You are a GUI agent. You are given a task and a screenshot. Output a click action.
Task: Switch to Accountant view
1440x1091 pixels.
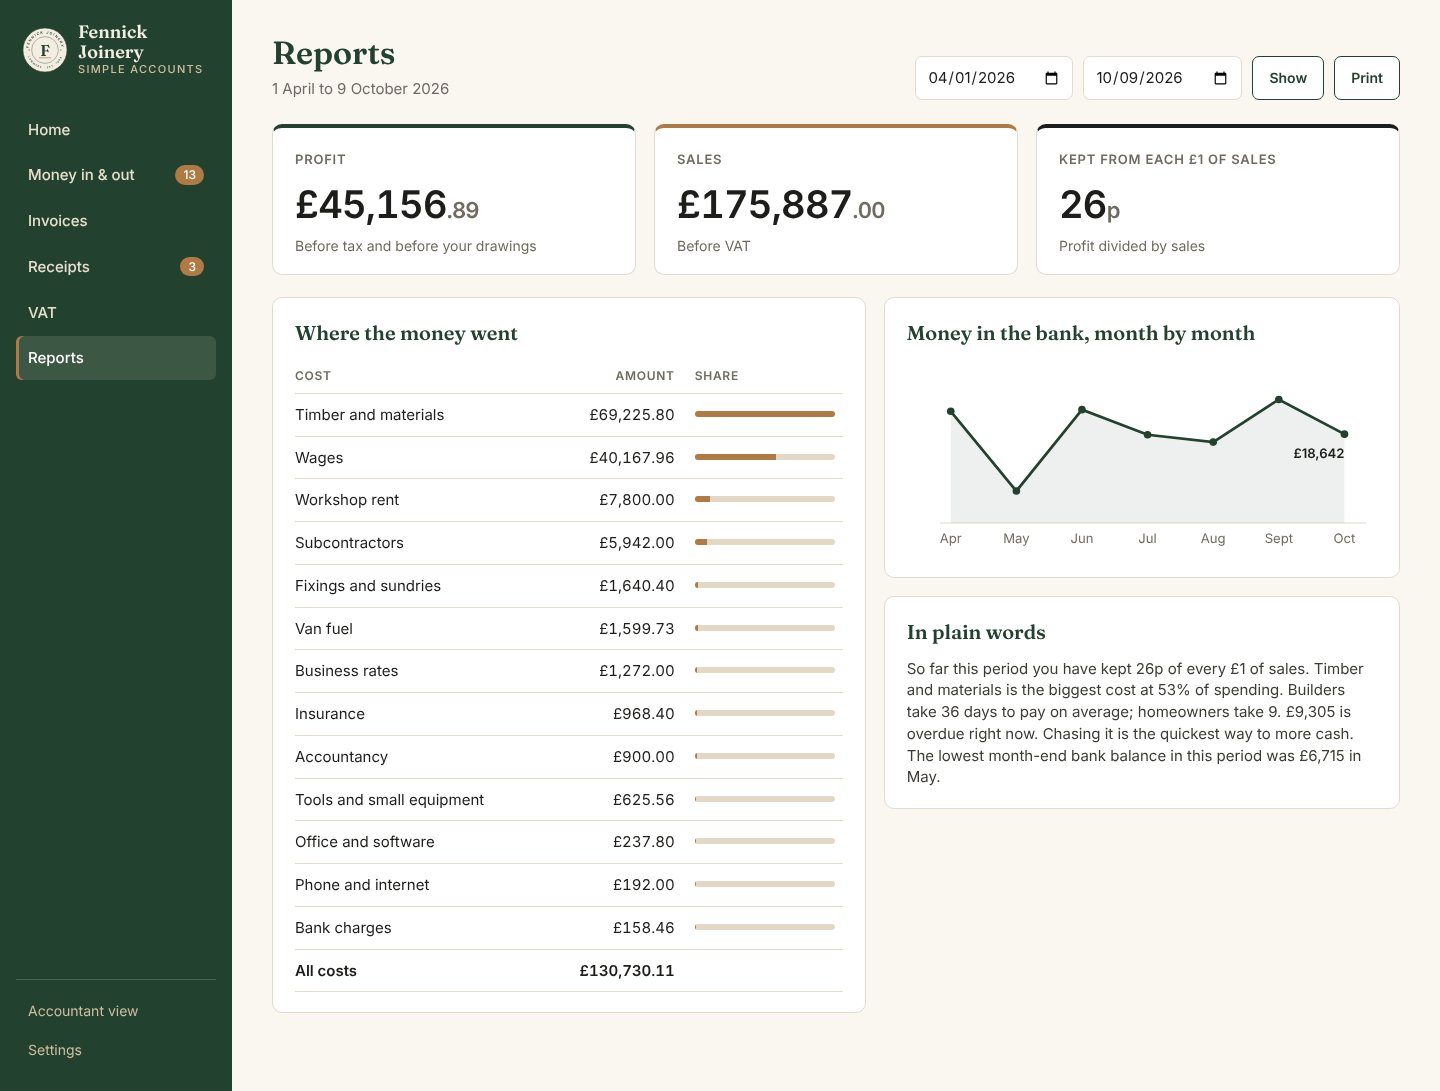pyautogui.click(x=83, y=1011)
